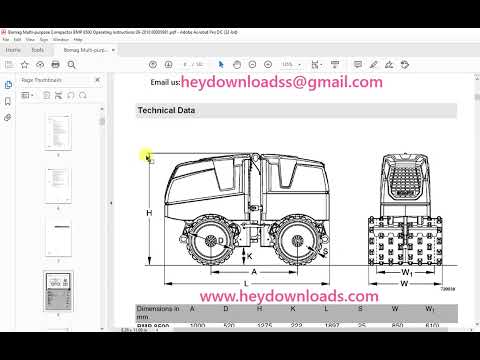Upload file with the cloud icon
The width and height of the screenshot is (480, 360).
coord(40,65)
